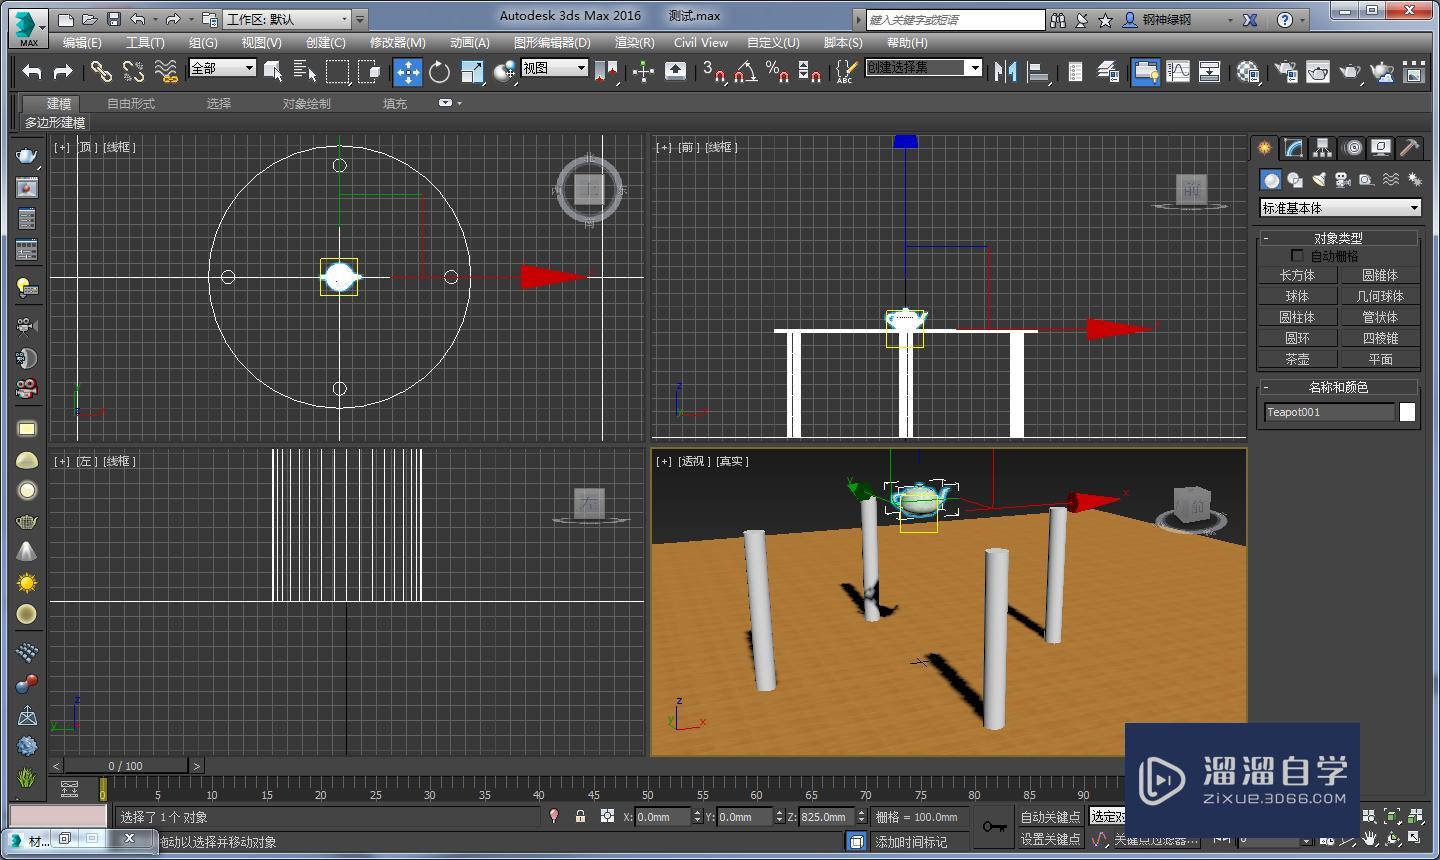Create a 长方体 primitive
This screenshot has height=860, width=1440.
pos(1297,275)
